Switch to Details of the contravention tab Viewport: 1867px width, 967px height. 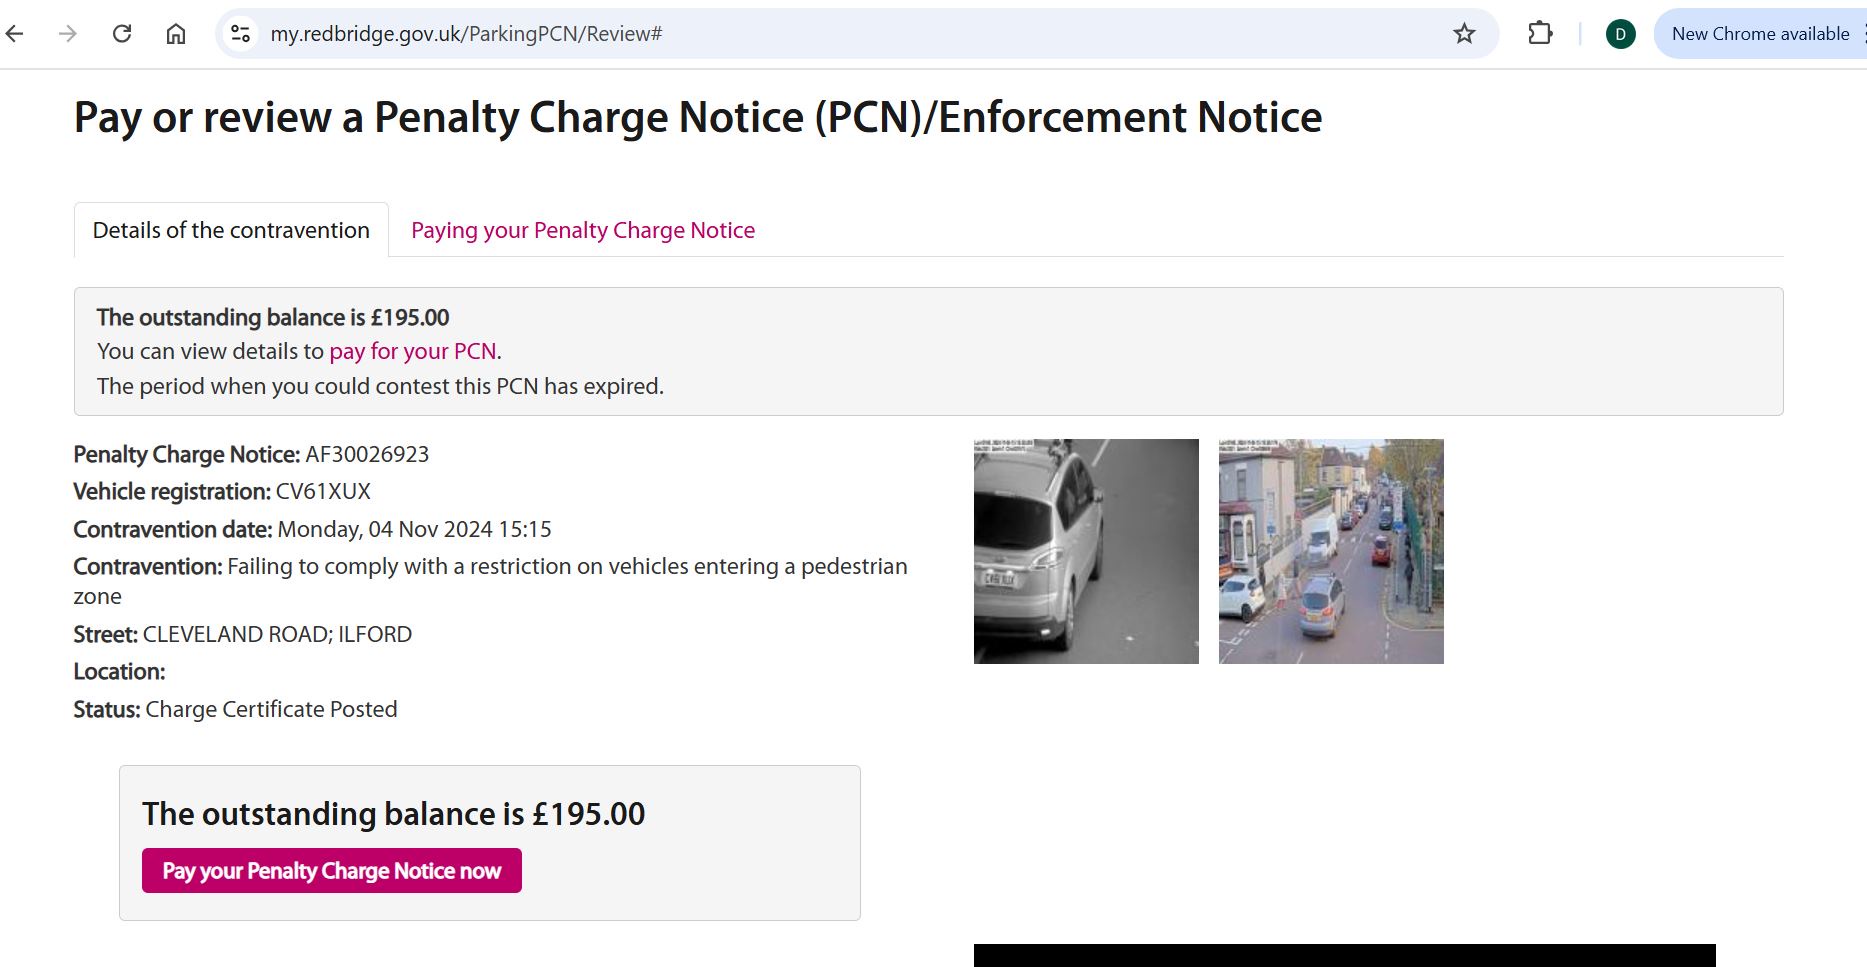pos(231,230)
